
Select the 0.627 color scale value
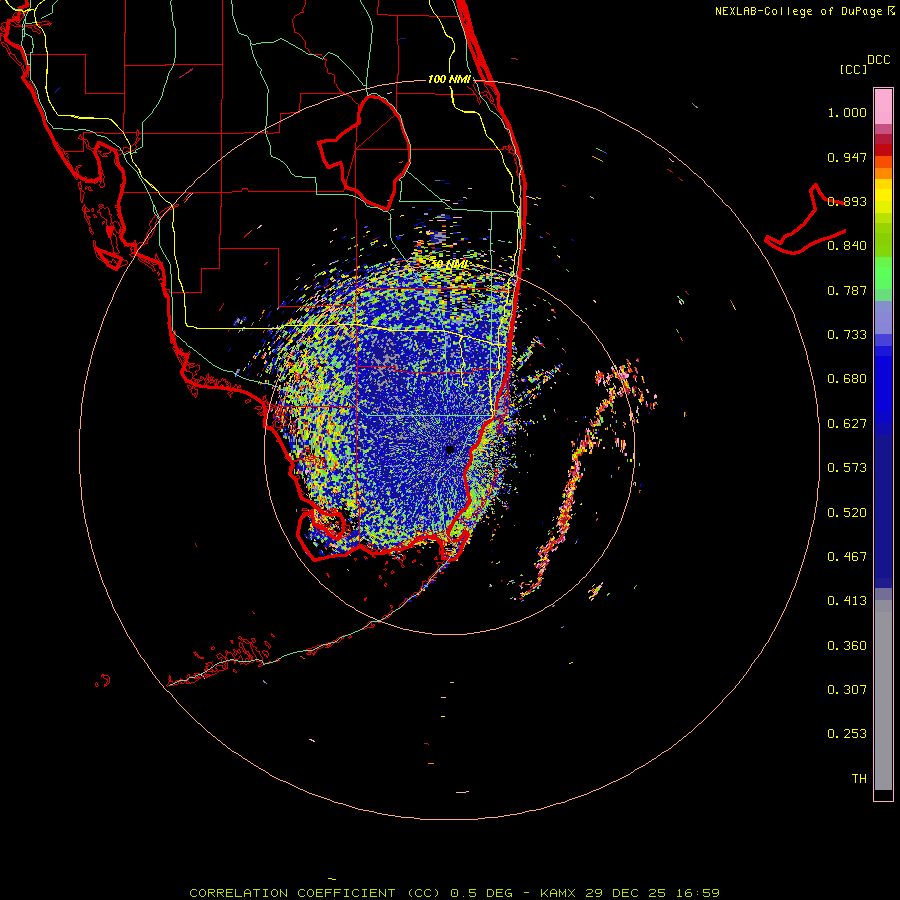tap(847, 424)
